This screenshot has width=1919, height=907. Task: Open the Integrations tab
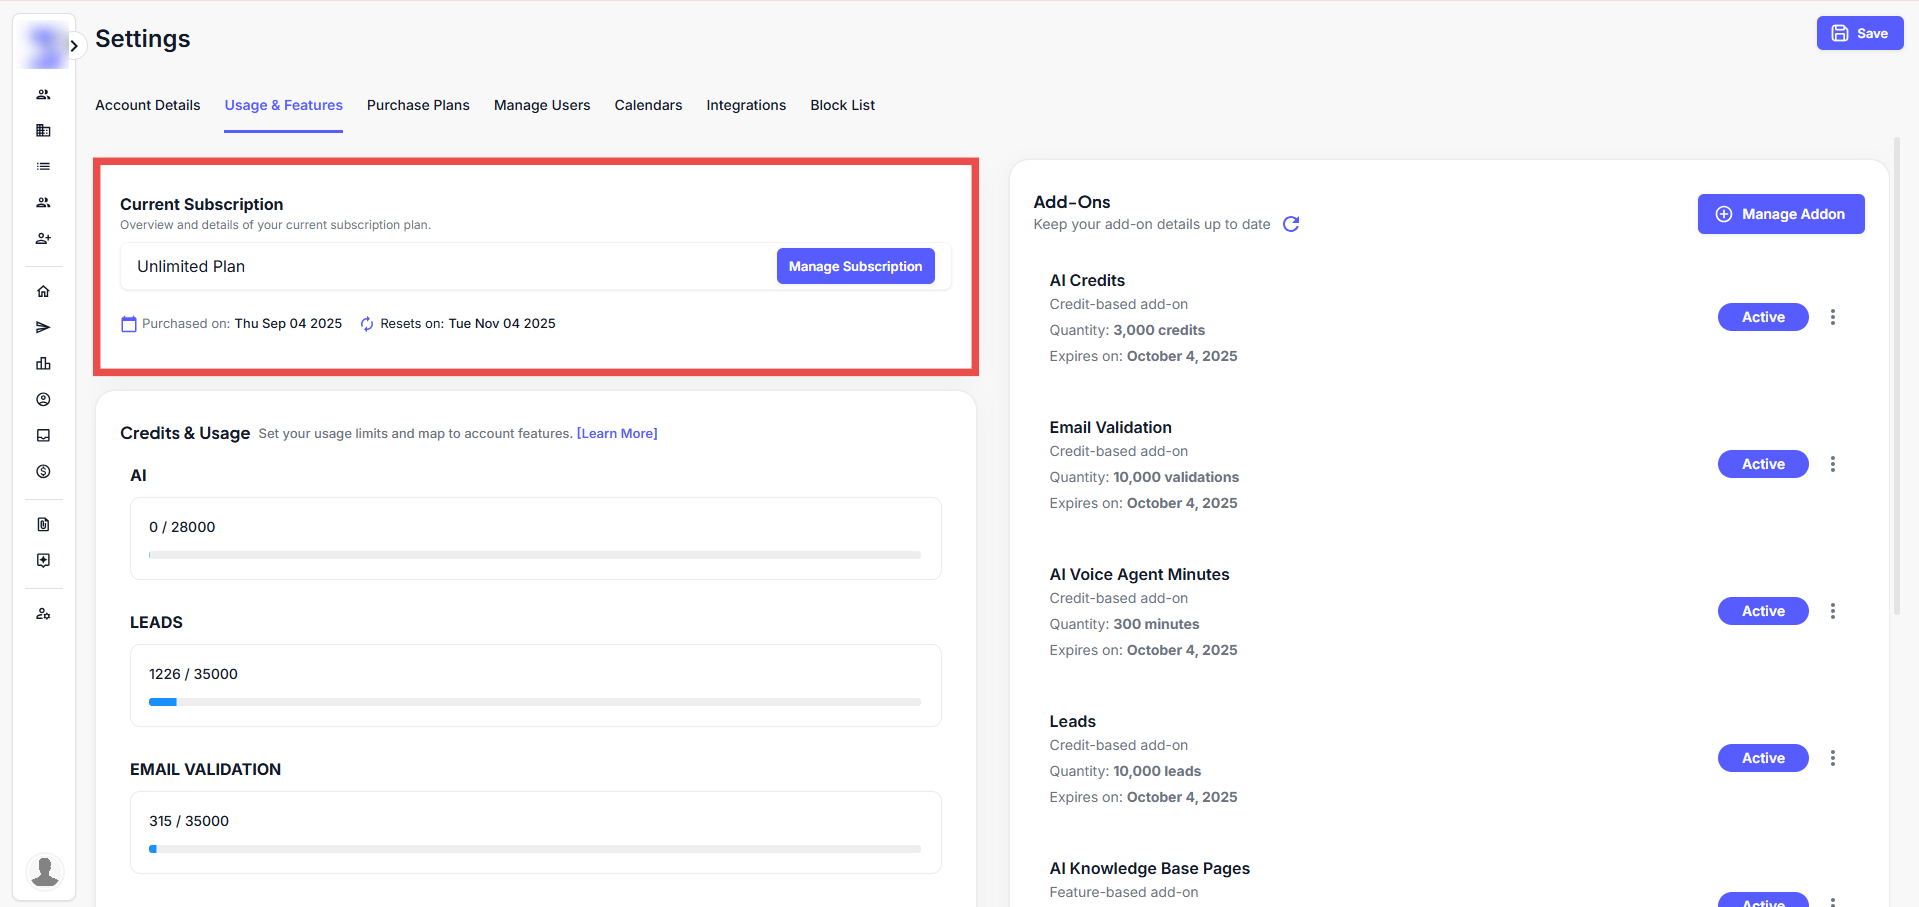tap(746, 105)
